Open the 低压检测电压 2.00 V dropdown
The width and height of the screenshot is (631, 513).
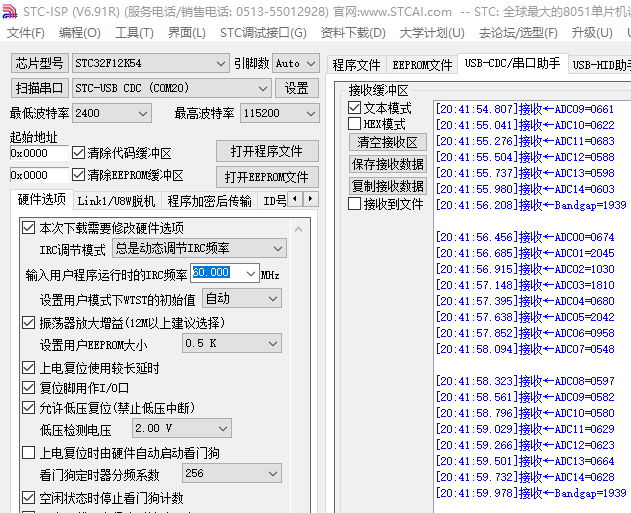point(182,429)
